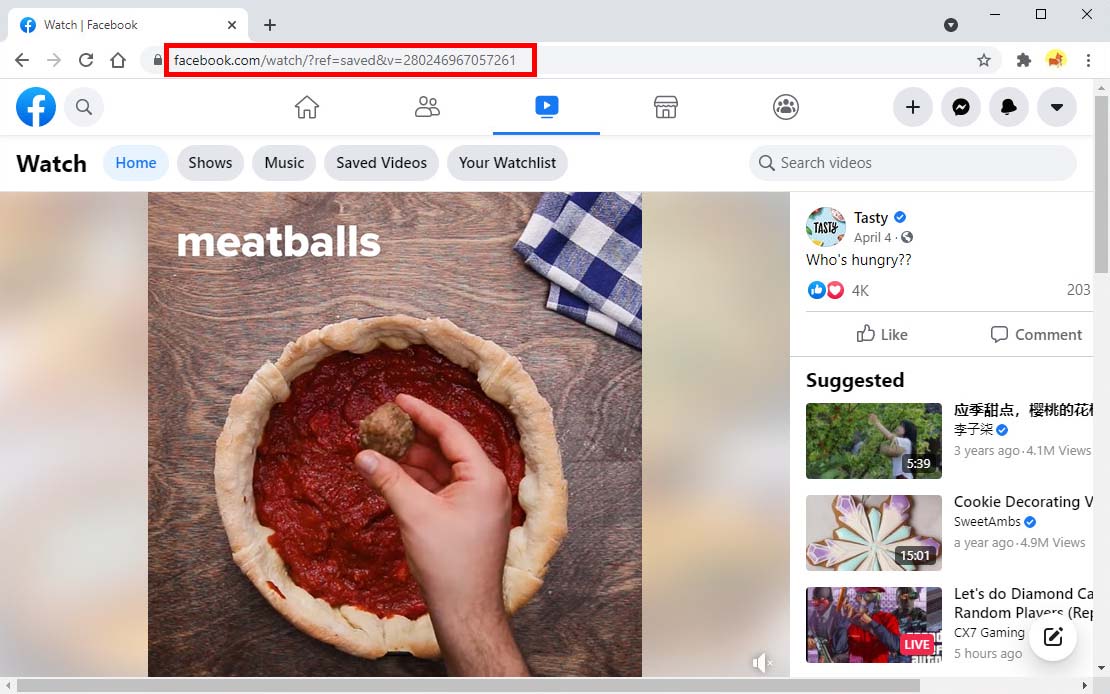Open the Tasty page name link
Screen dimensions: 1110x694
(x=871, y=217)
